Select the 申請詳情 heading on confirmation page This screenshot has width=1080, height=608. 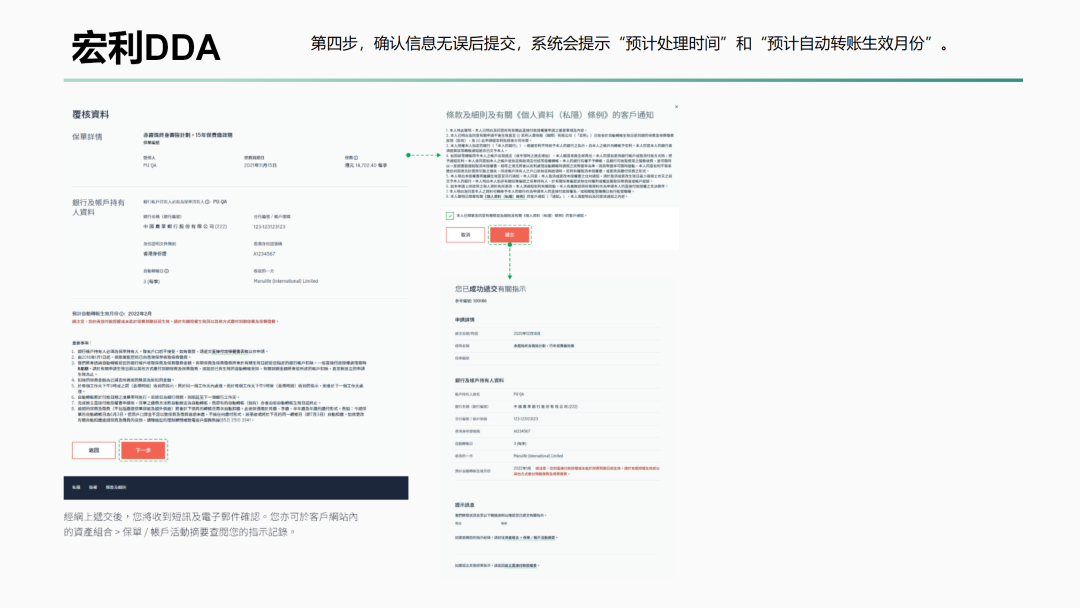tap(464, 320)
